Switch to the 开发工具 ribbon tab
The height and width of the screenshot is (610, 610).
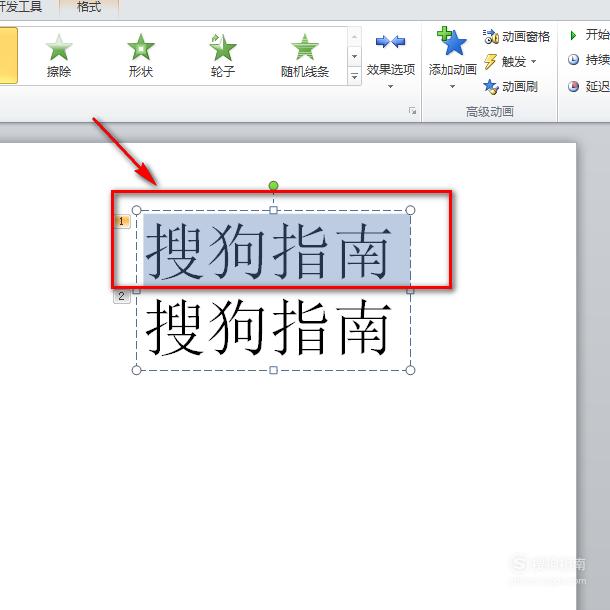pos(21,7)
